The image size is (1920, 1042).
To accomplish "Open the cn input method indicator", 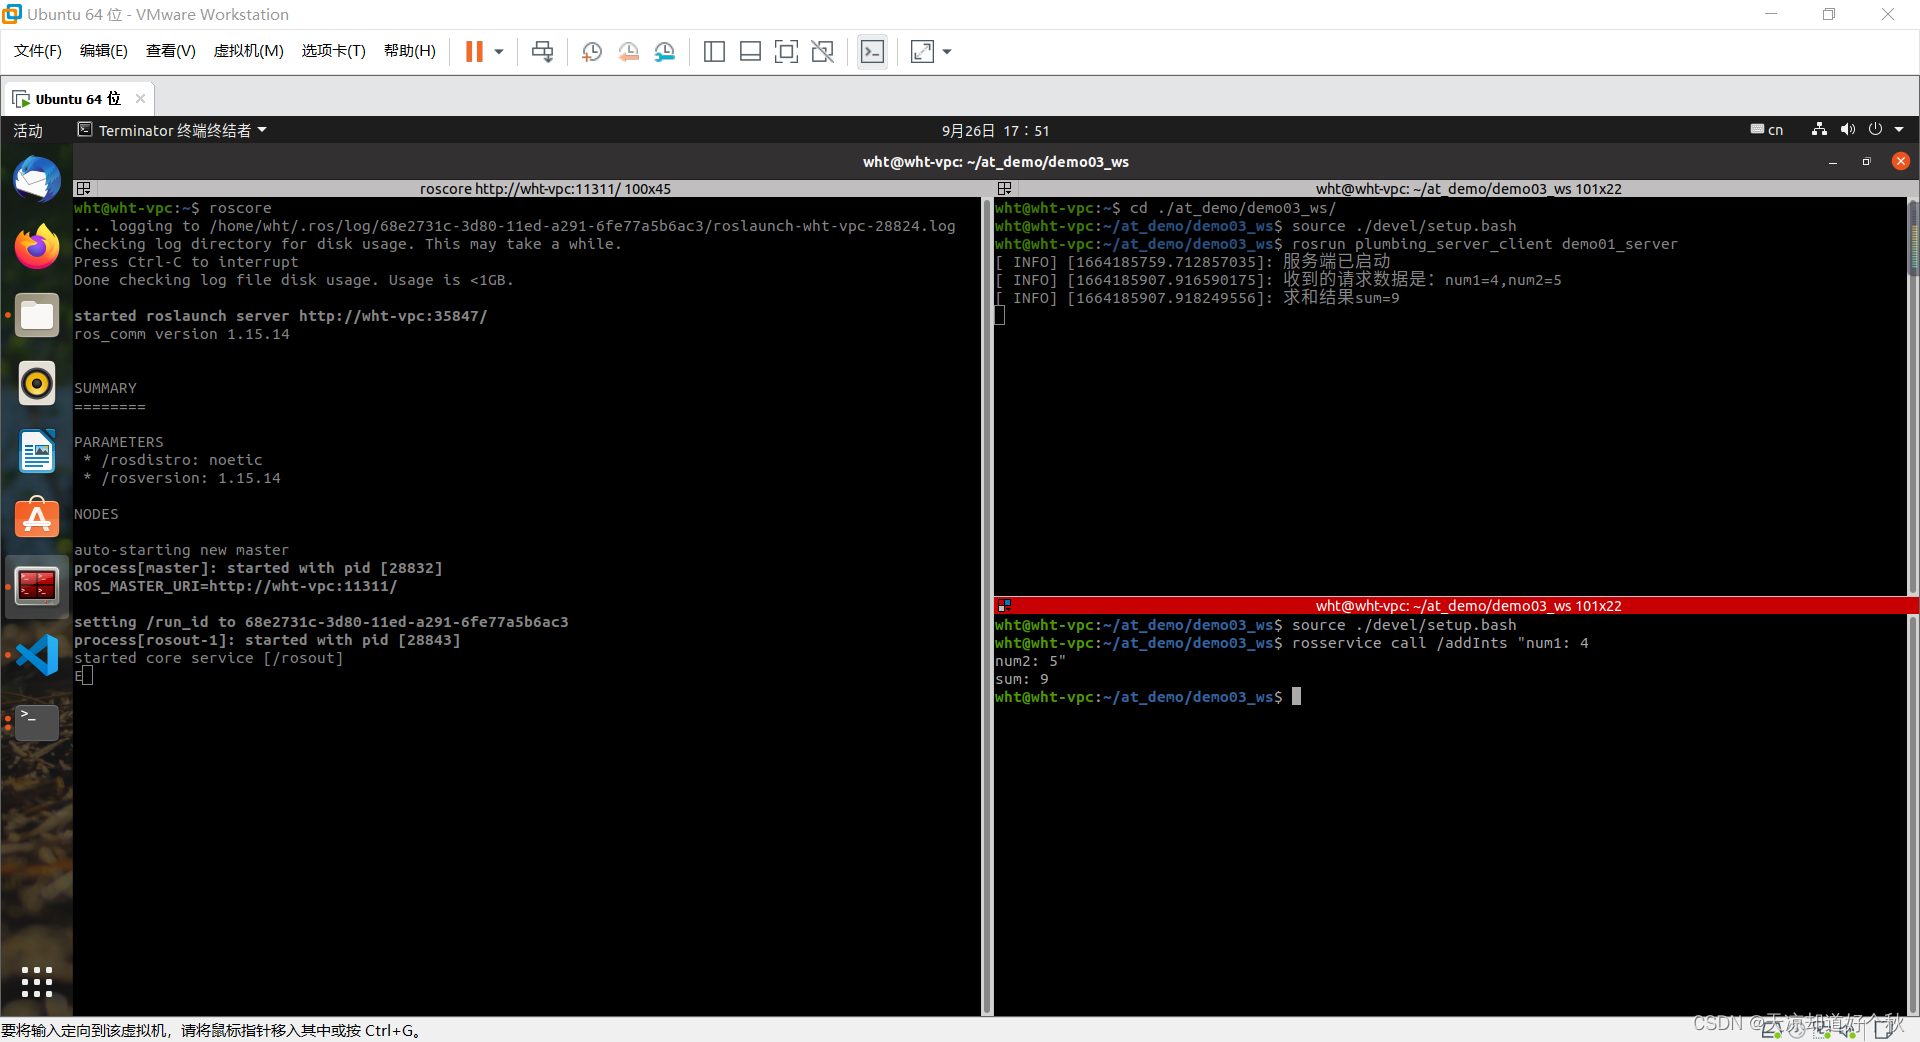I will pyautogui.click(x=1767, y=130).
